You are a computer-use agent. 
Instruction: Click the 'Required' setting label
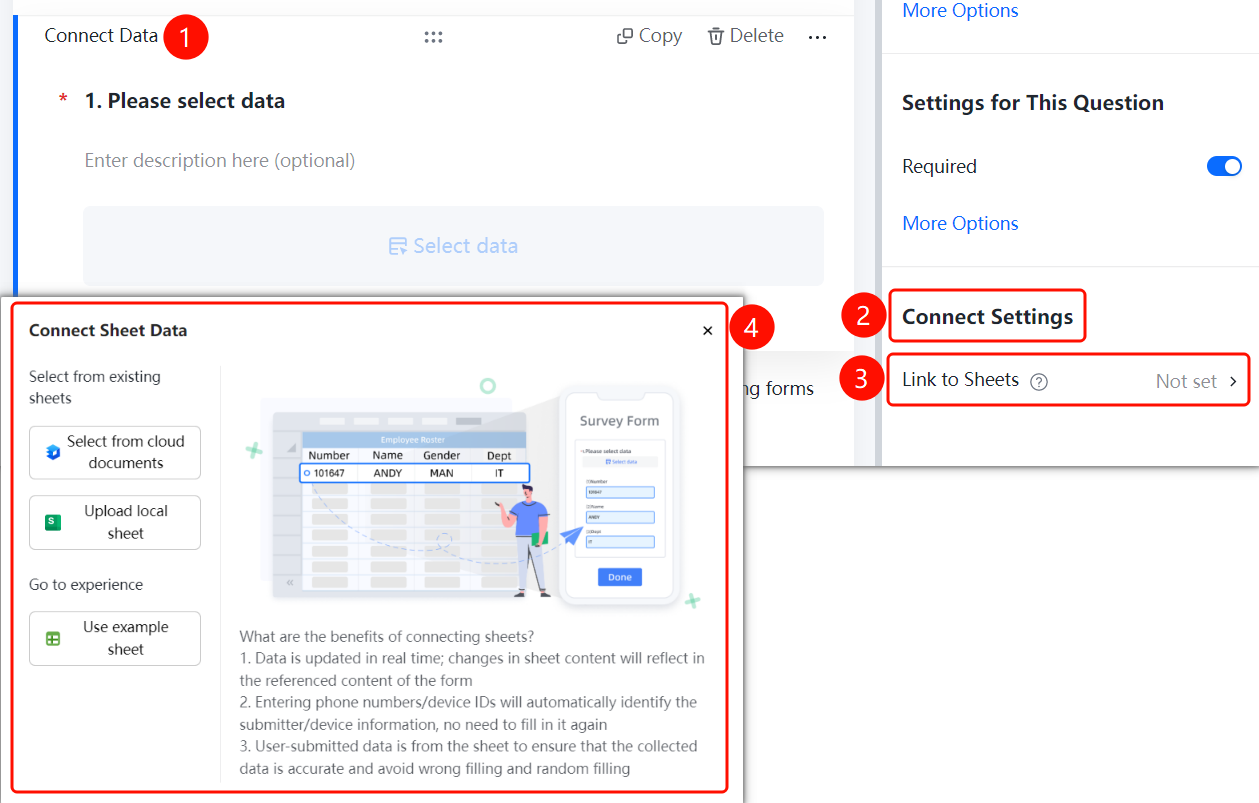pyautogui.click(x=939, y=166)
